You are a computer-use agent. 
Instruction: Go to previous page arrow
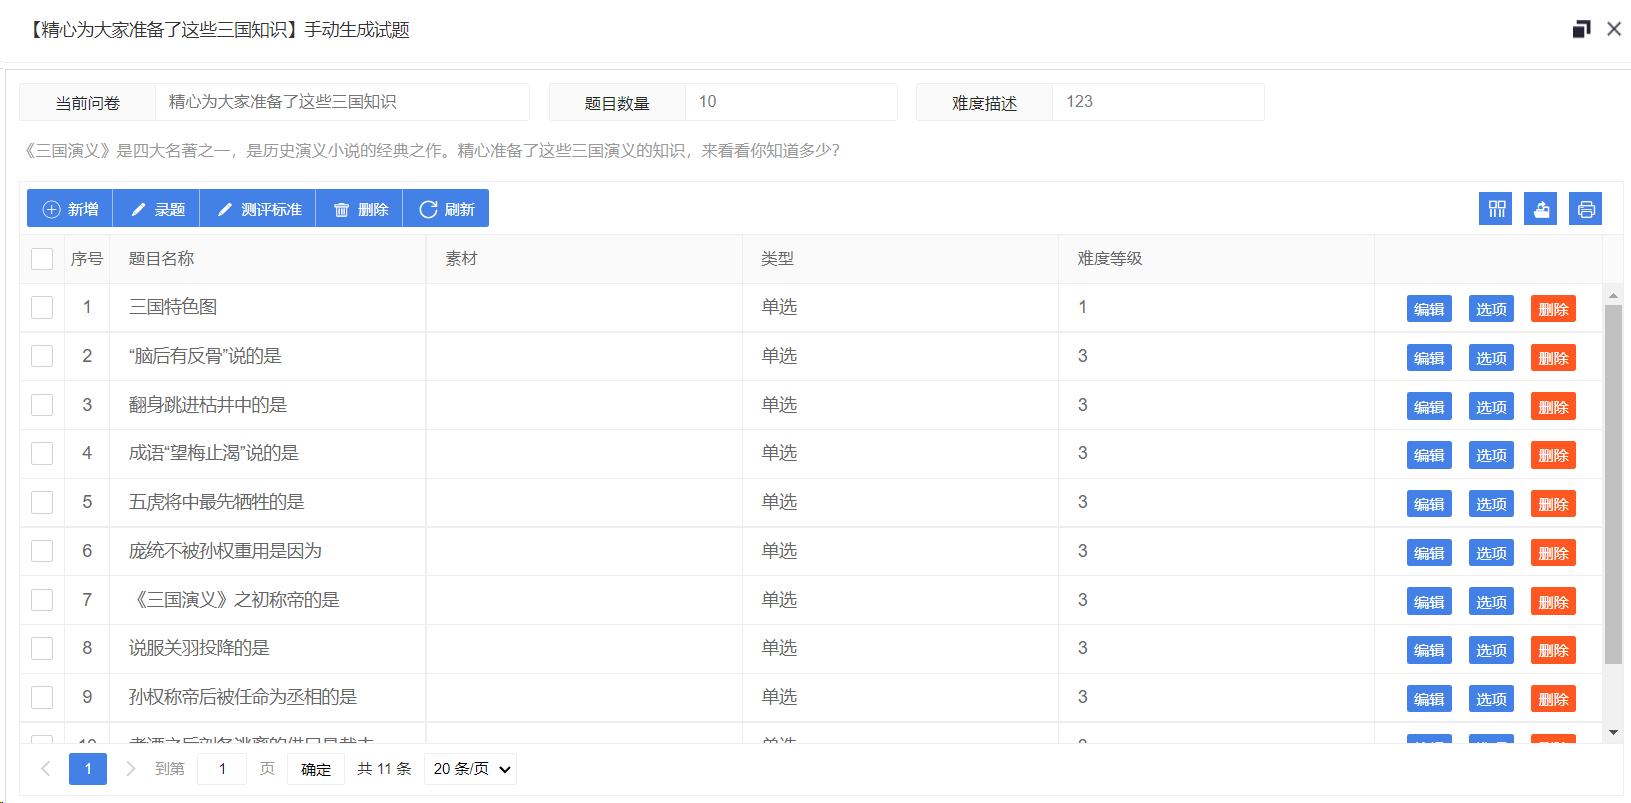click(45, 768)
